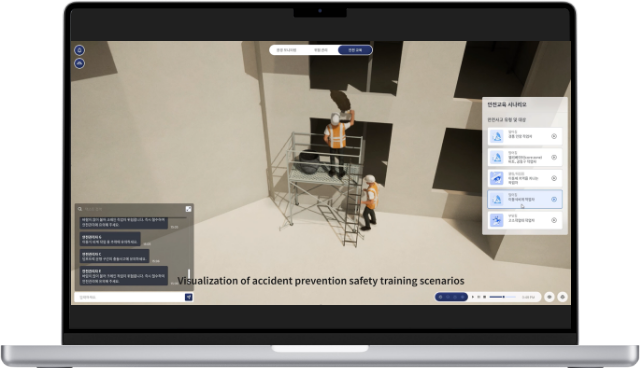Click the top round notification icon
This screenshot has width=640, height=368.
(80, 50)
